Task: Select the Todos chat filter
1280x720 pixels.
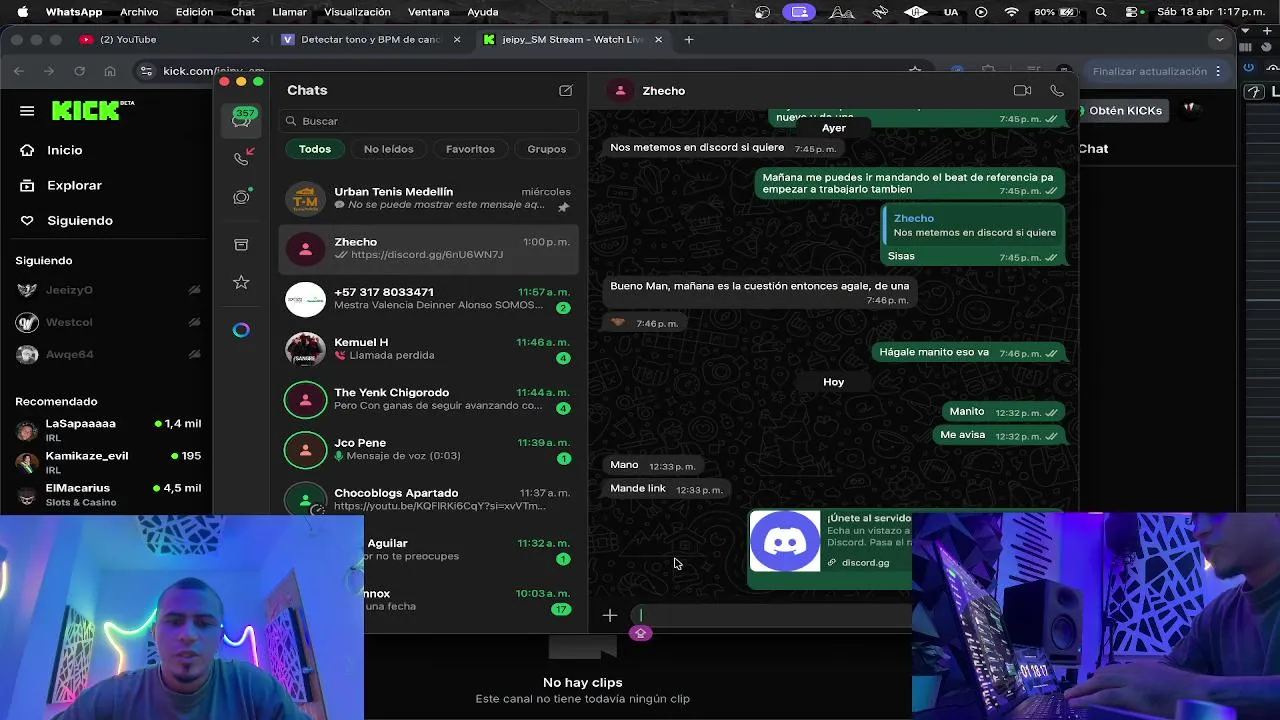Action: 314,149
